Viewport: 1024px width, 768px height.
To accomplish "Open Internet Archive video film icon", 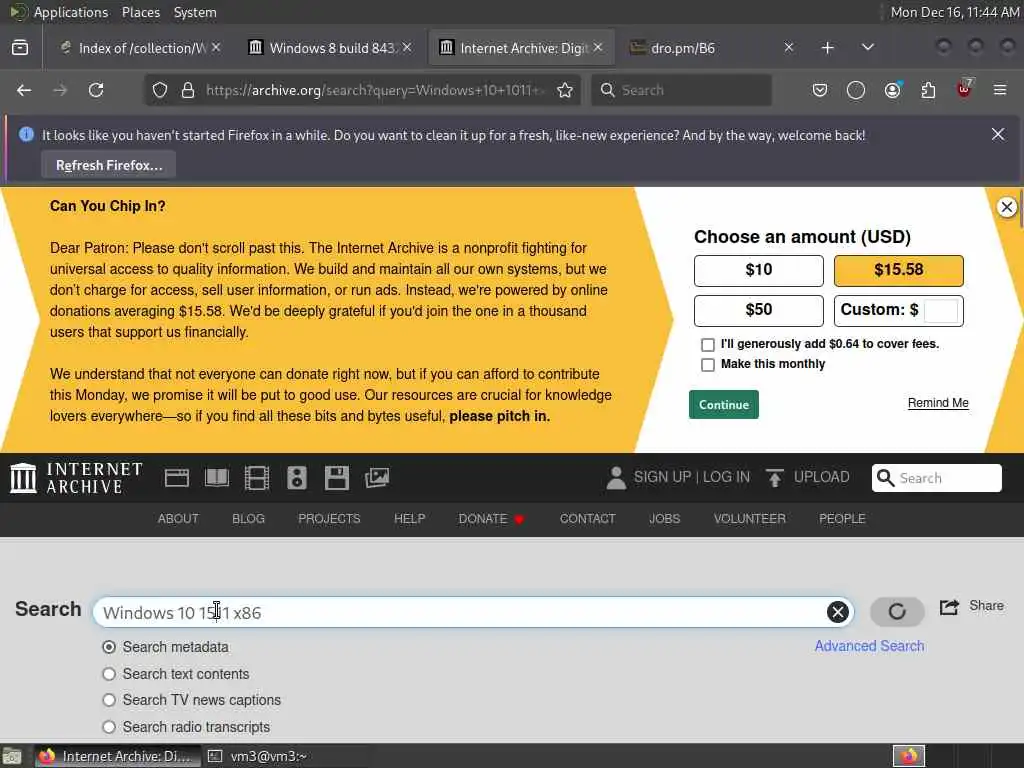I will point(257,478).
